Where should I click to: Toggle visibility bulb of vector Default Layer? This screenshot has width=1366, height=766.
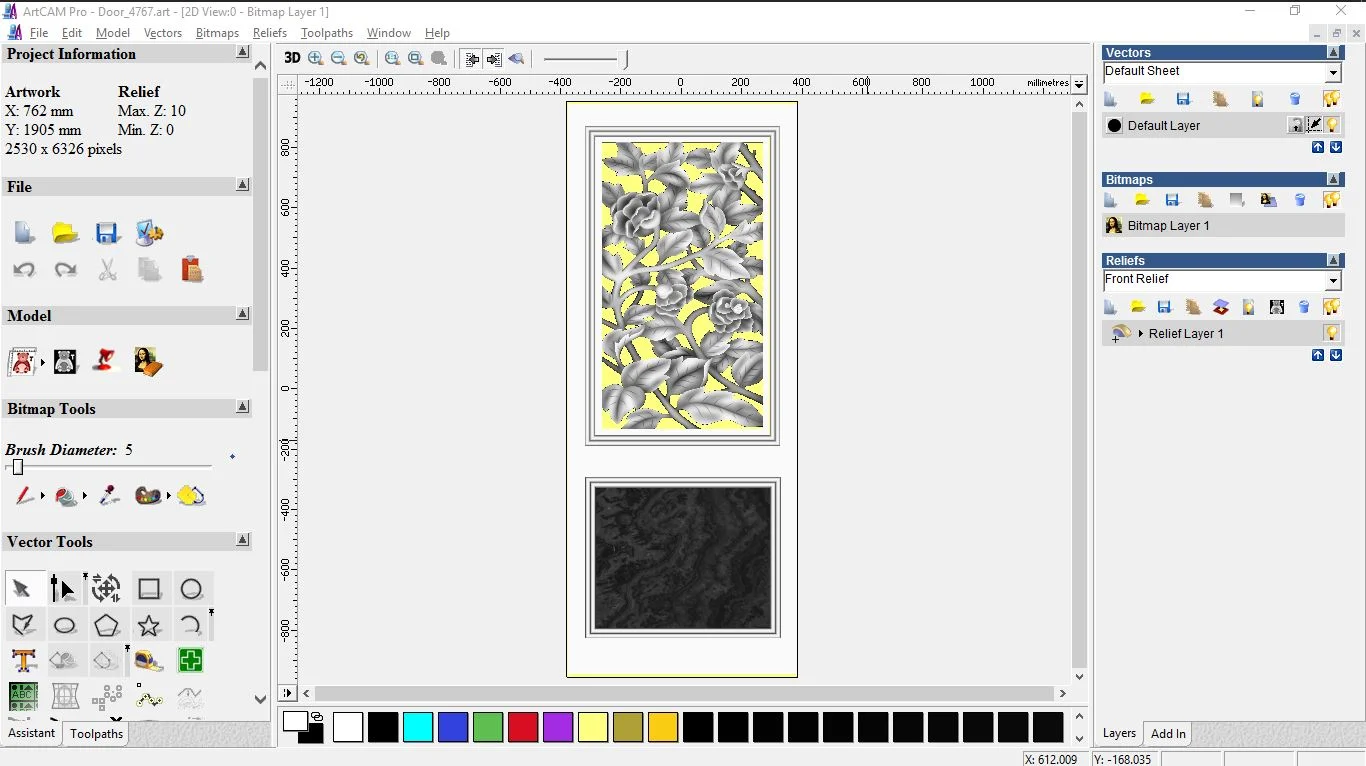1332,125
